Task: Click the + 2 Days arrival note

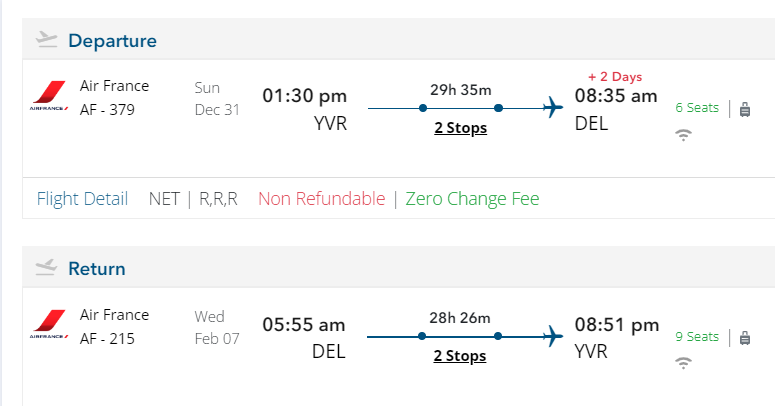Action: tap(615, 77)
